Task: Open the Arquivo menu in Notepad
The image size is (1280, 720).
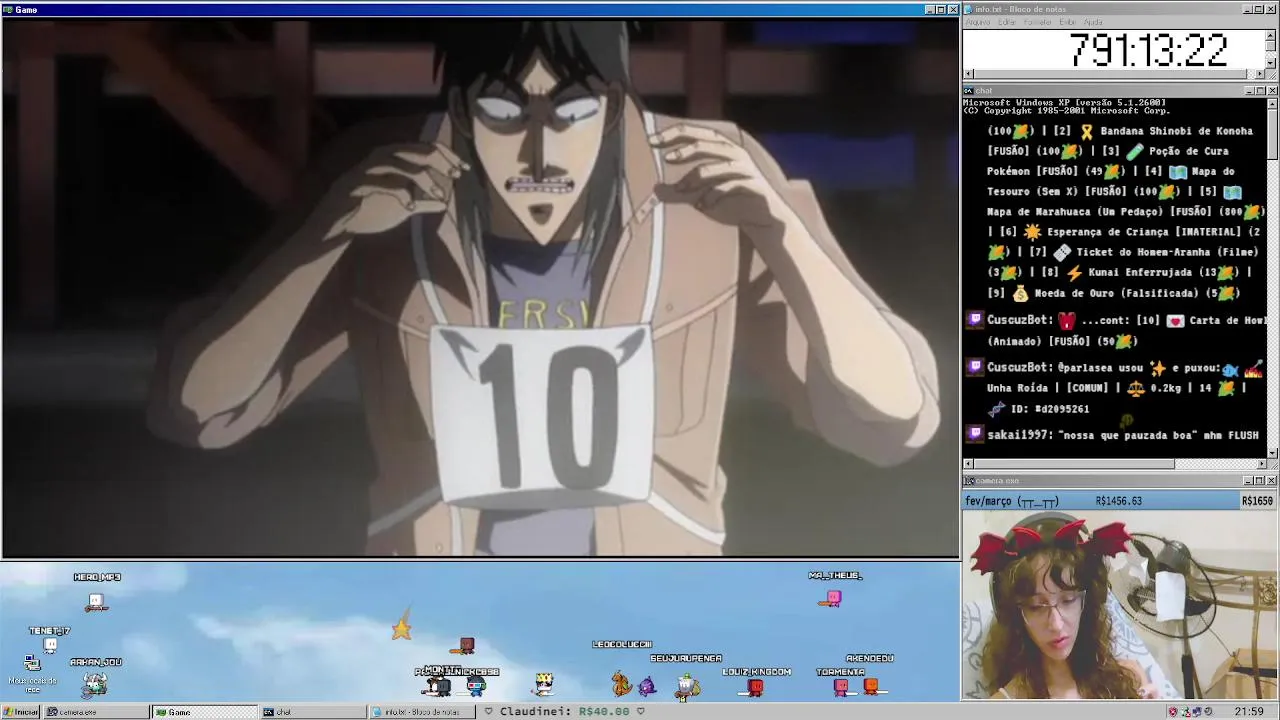Action: point(978,22)
